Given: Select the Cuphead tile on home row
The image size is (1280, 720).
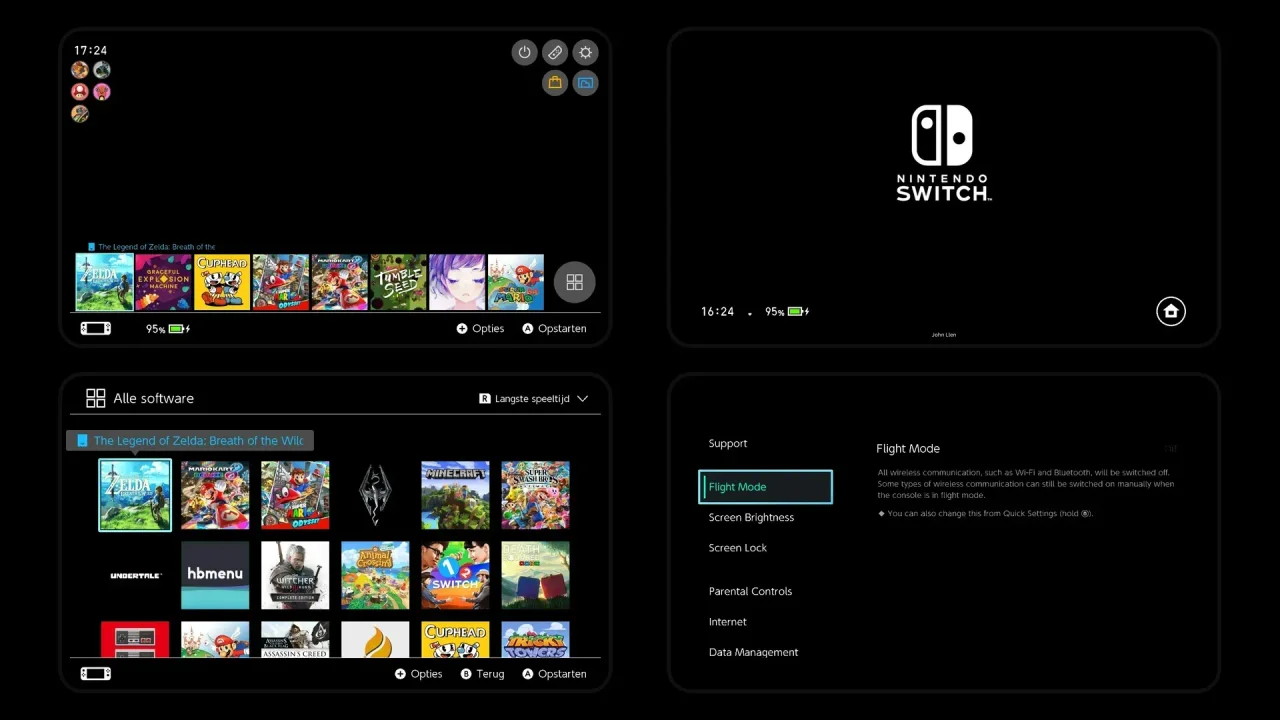Looking at the screenshot, I should tap(222, 283).
